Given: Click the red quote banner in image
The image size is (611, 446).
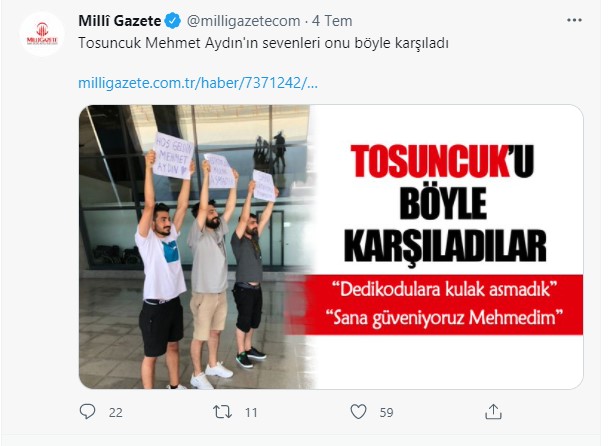Looking at the screenshot, I should click(444, 305).
